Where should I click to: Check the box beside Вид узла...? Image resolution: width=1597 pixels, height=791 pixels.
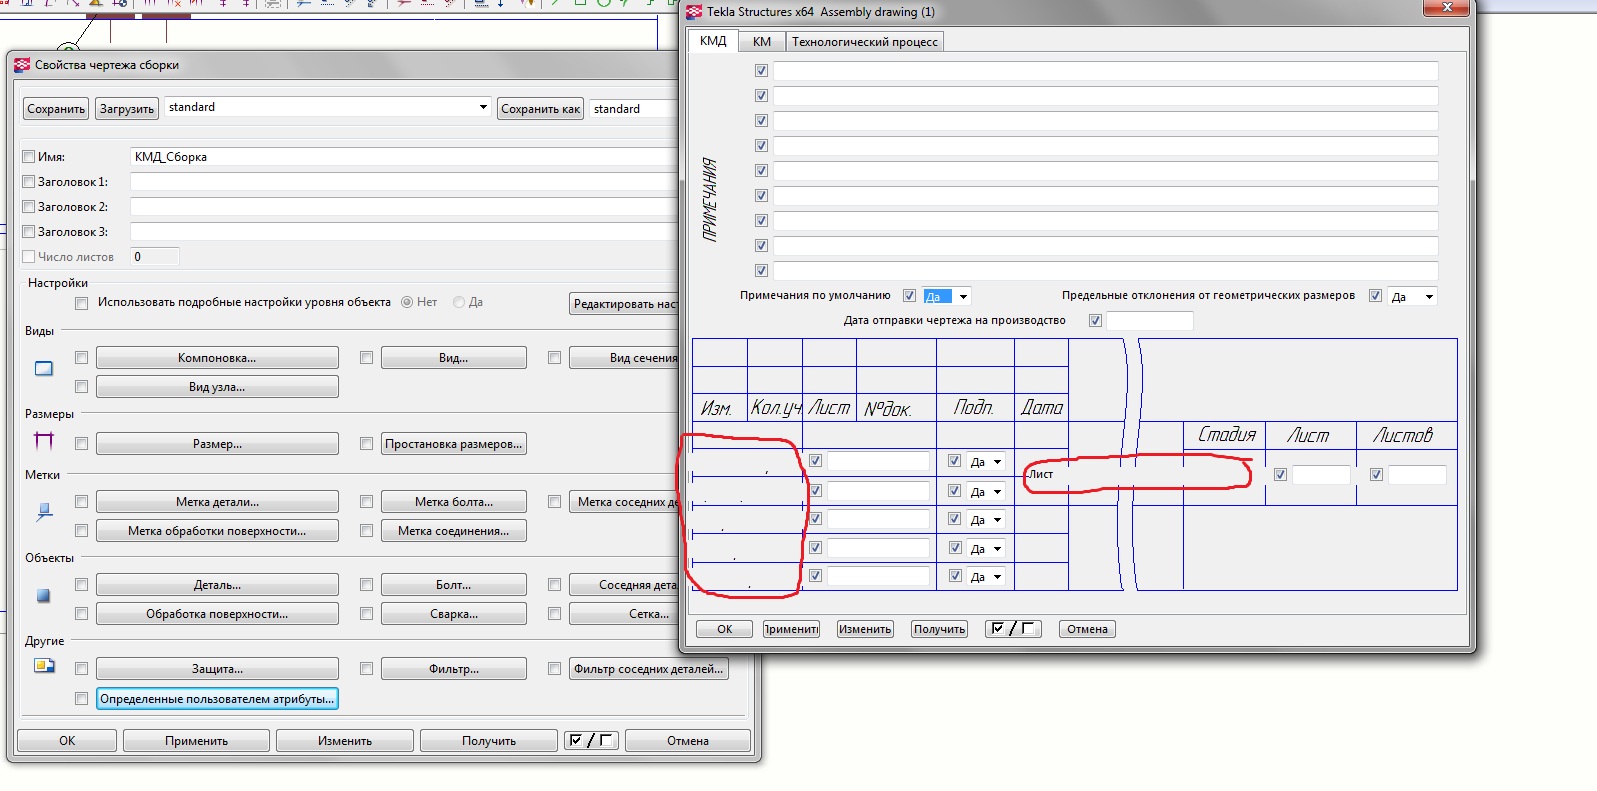(x=82, y=387)
